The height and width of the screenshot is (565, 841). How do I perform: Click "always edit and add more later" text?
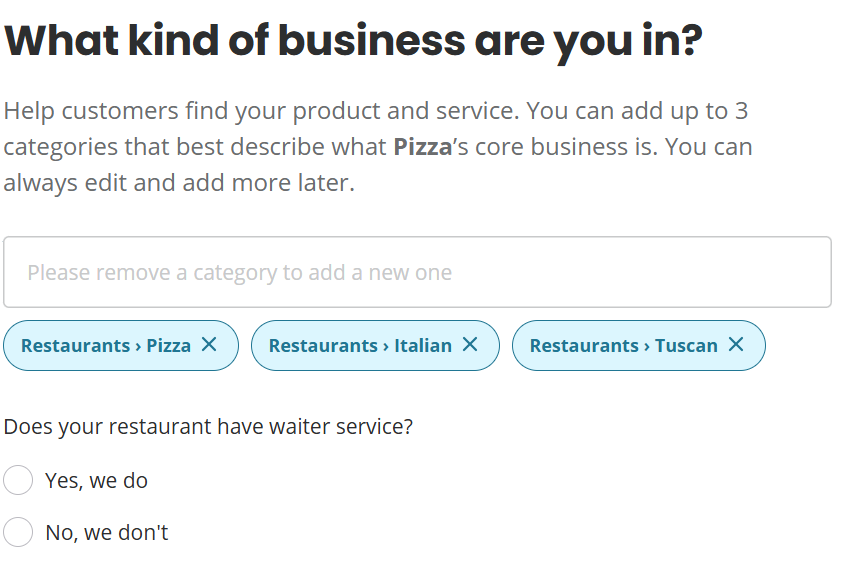179,184
